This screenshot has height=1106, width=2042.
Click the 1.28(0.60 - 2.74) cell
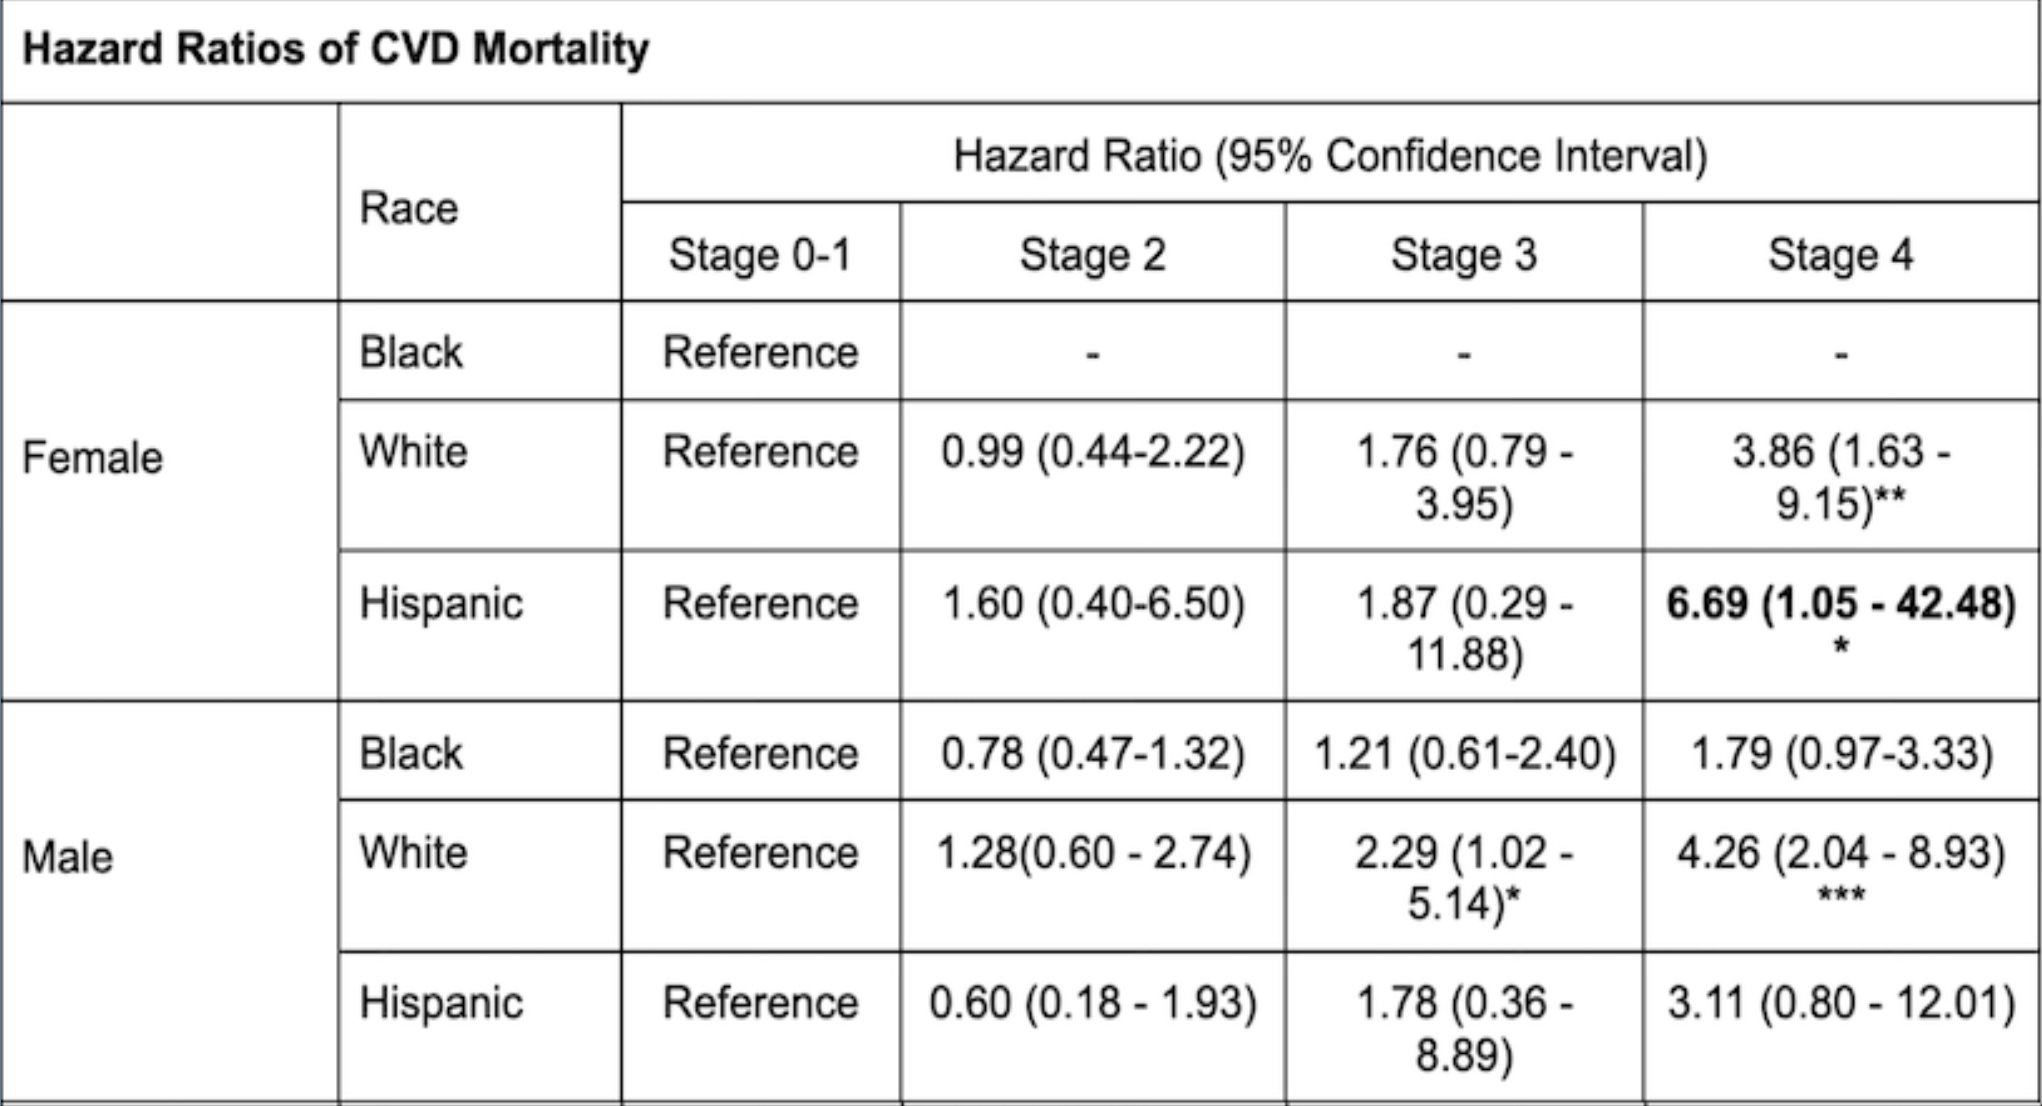point(1092,853)
